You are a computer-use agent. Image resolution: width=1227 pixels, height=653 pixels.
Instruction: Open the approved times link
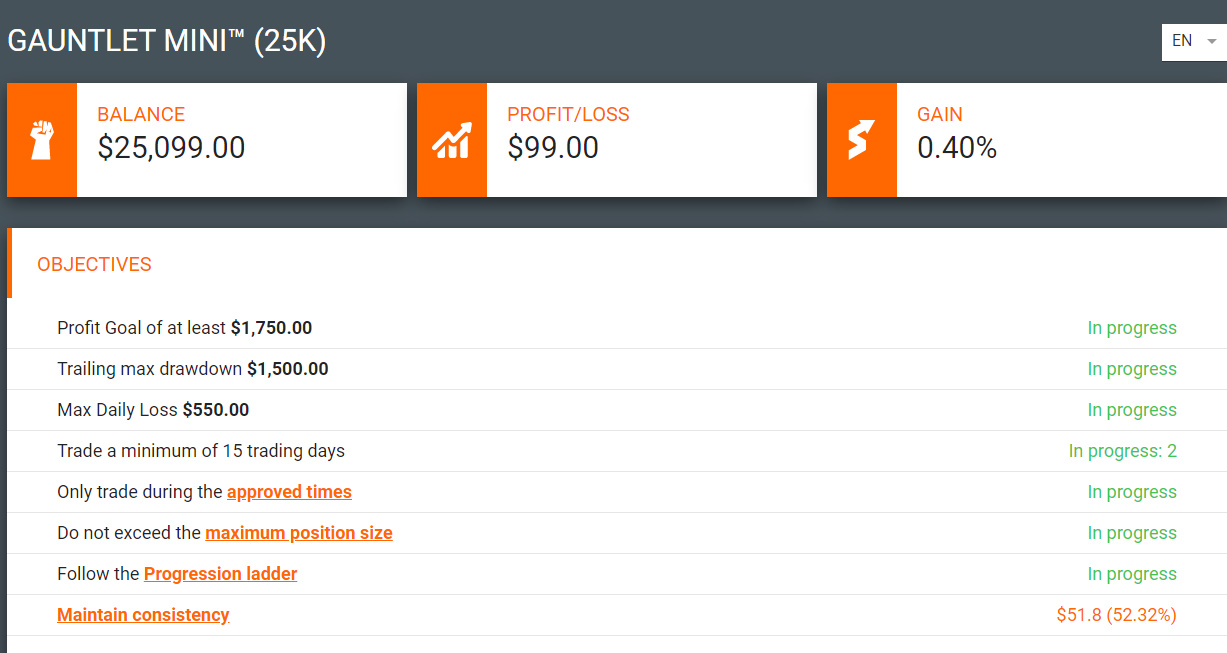coord(289,492)
